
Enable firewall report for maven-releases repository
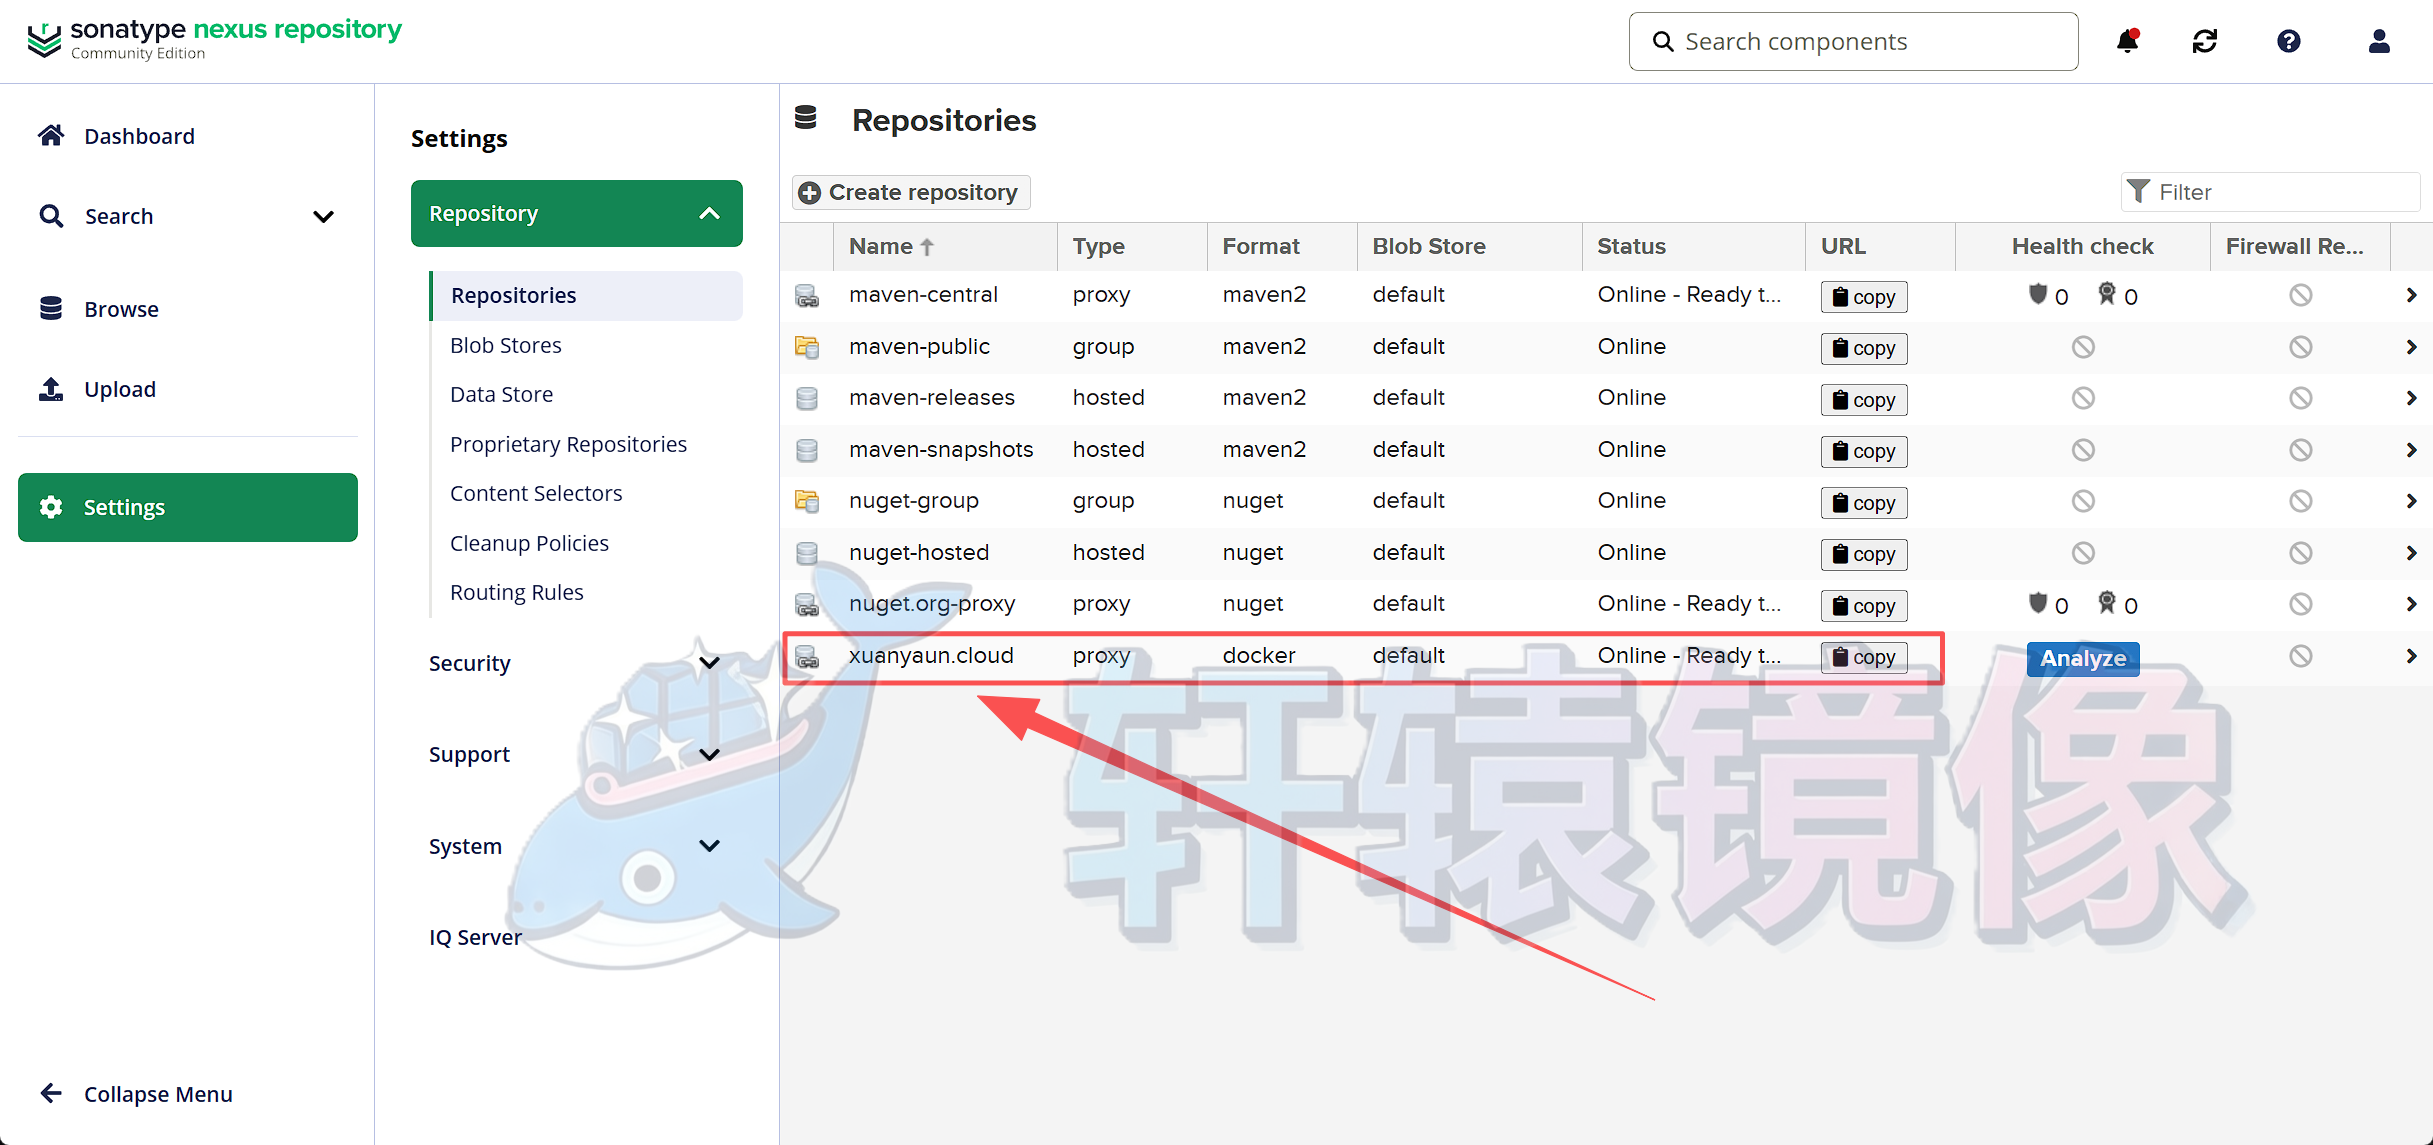[x=2301, y=397]
